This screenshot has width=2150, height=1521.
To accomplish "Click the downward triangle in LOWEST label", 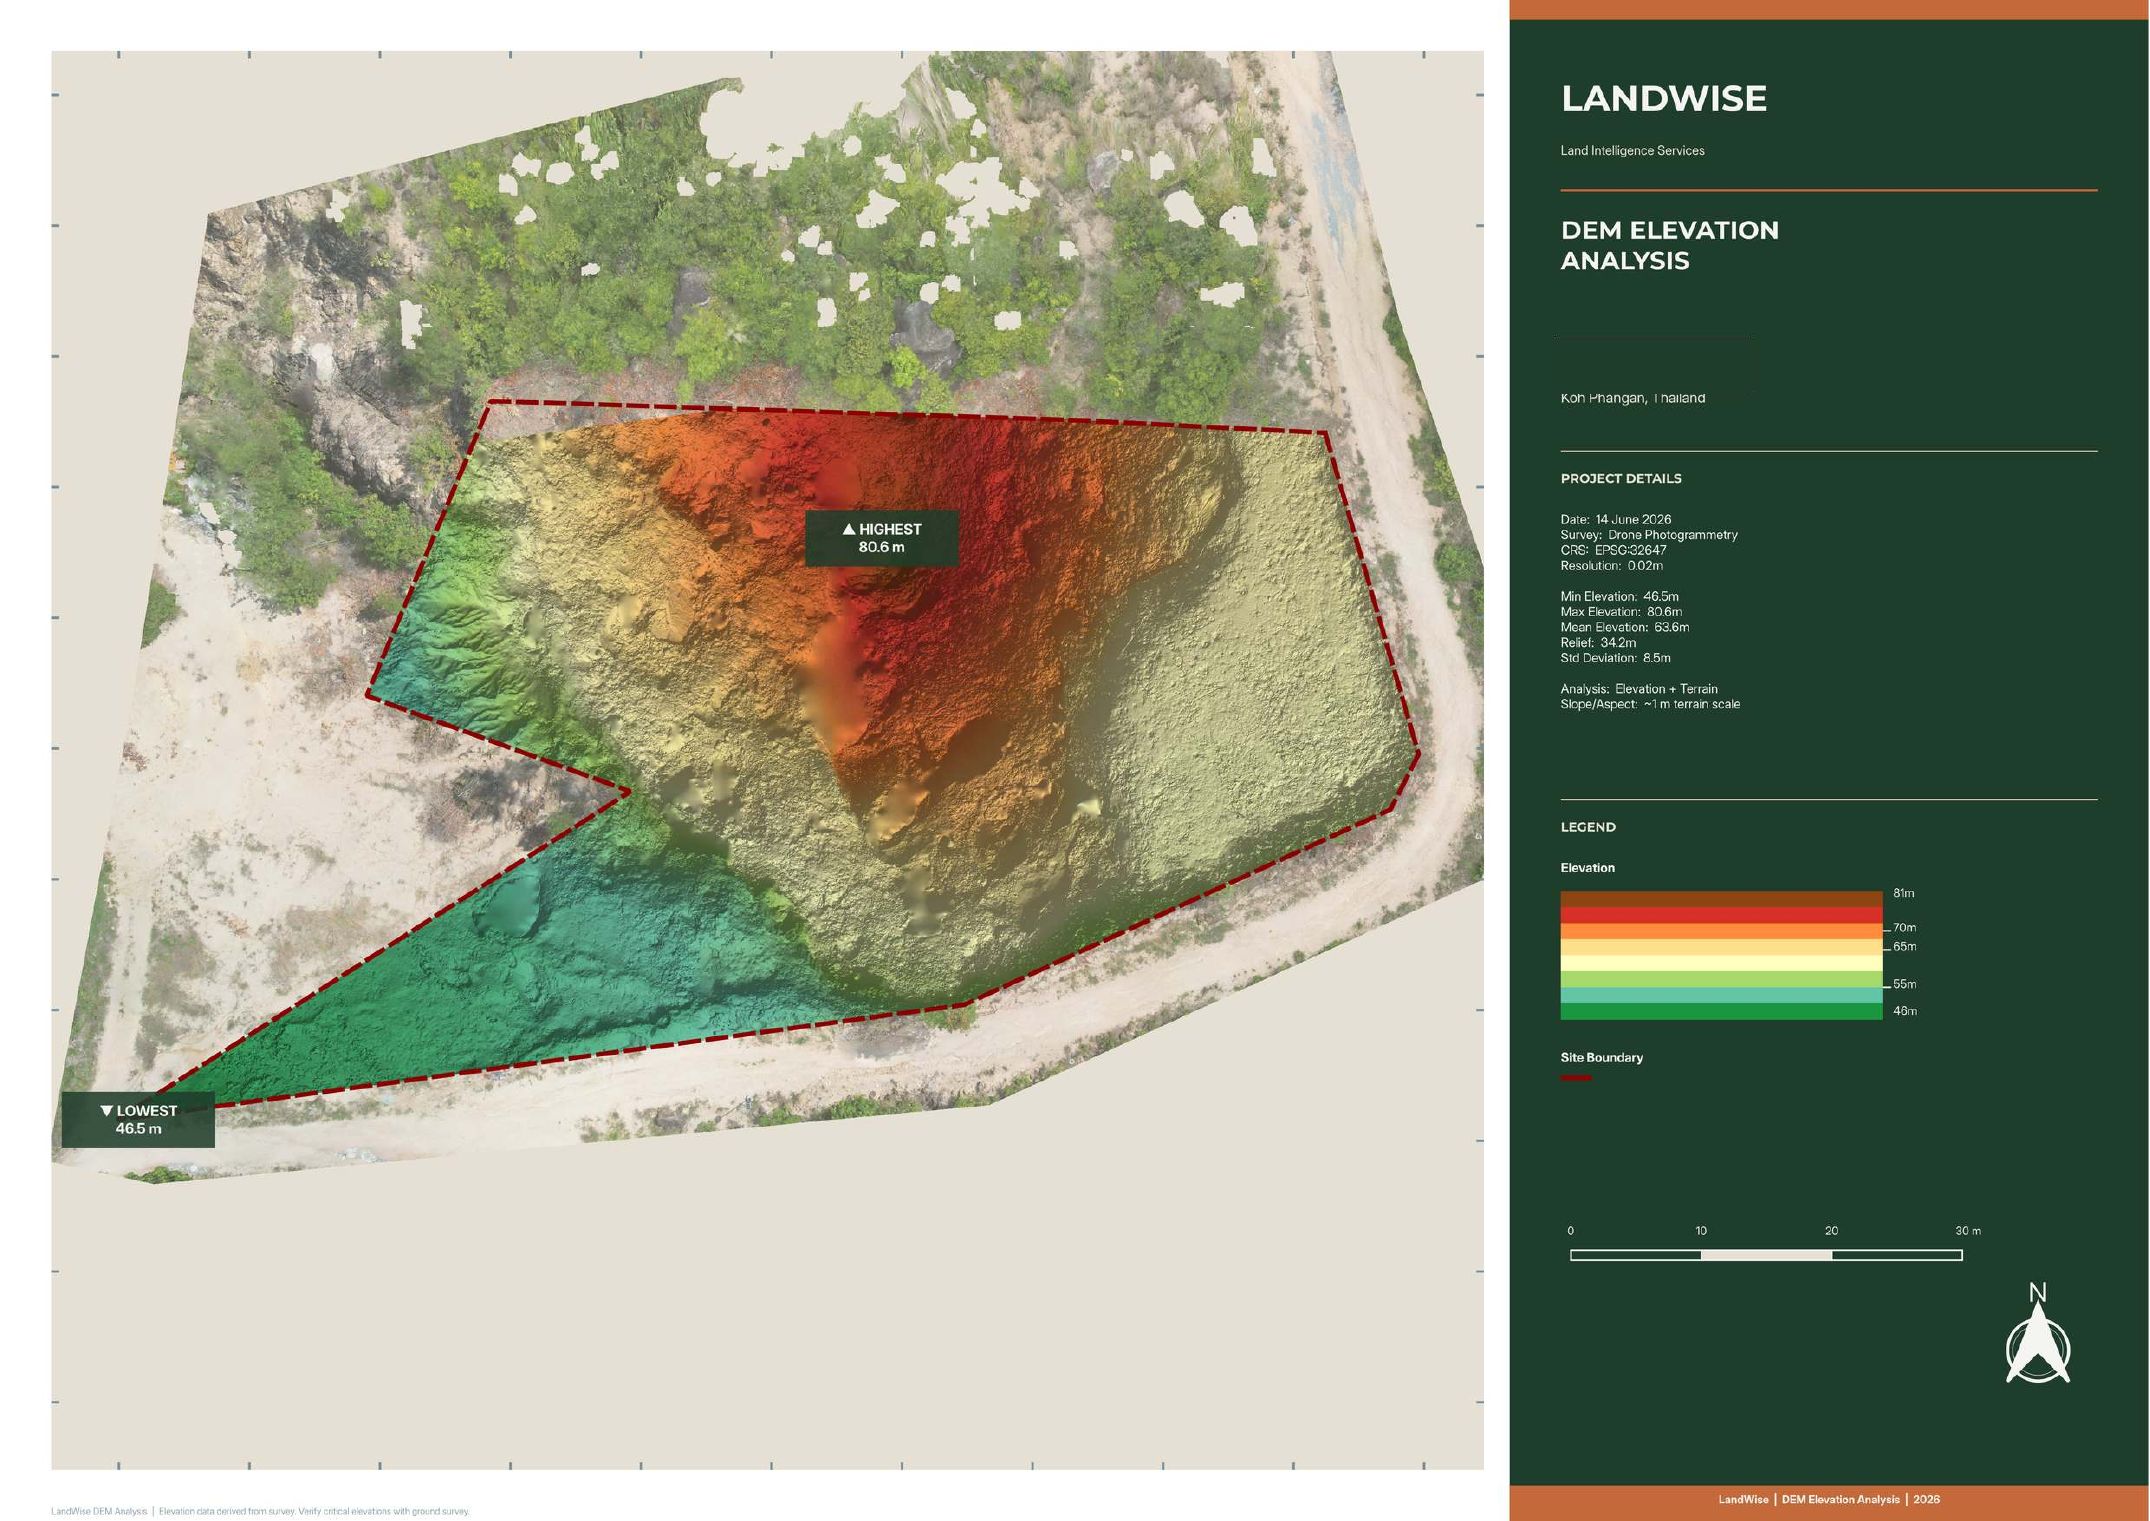I will tap(107, 1110).
